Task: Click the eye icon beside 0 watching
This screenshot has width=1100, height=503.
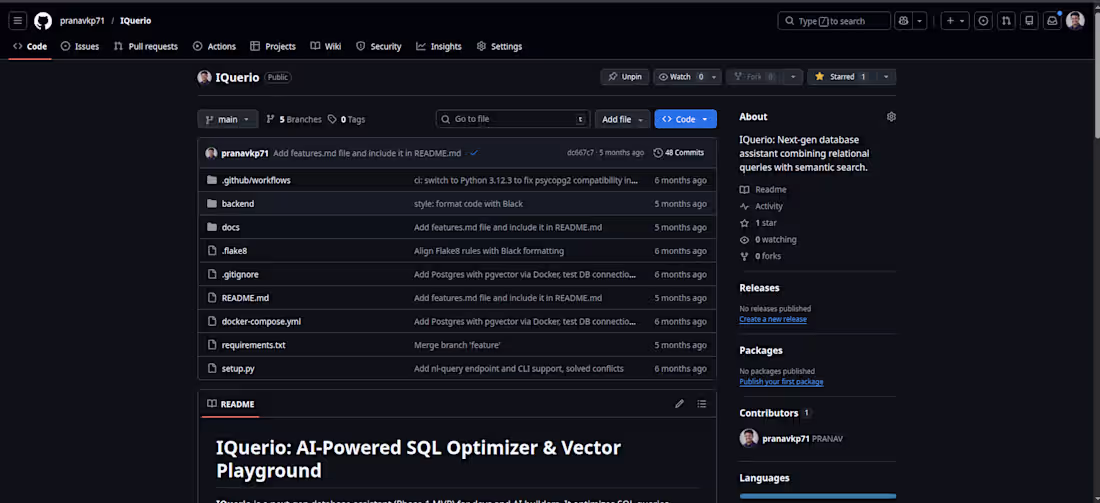Action: tap(744, 240)
